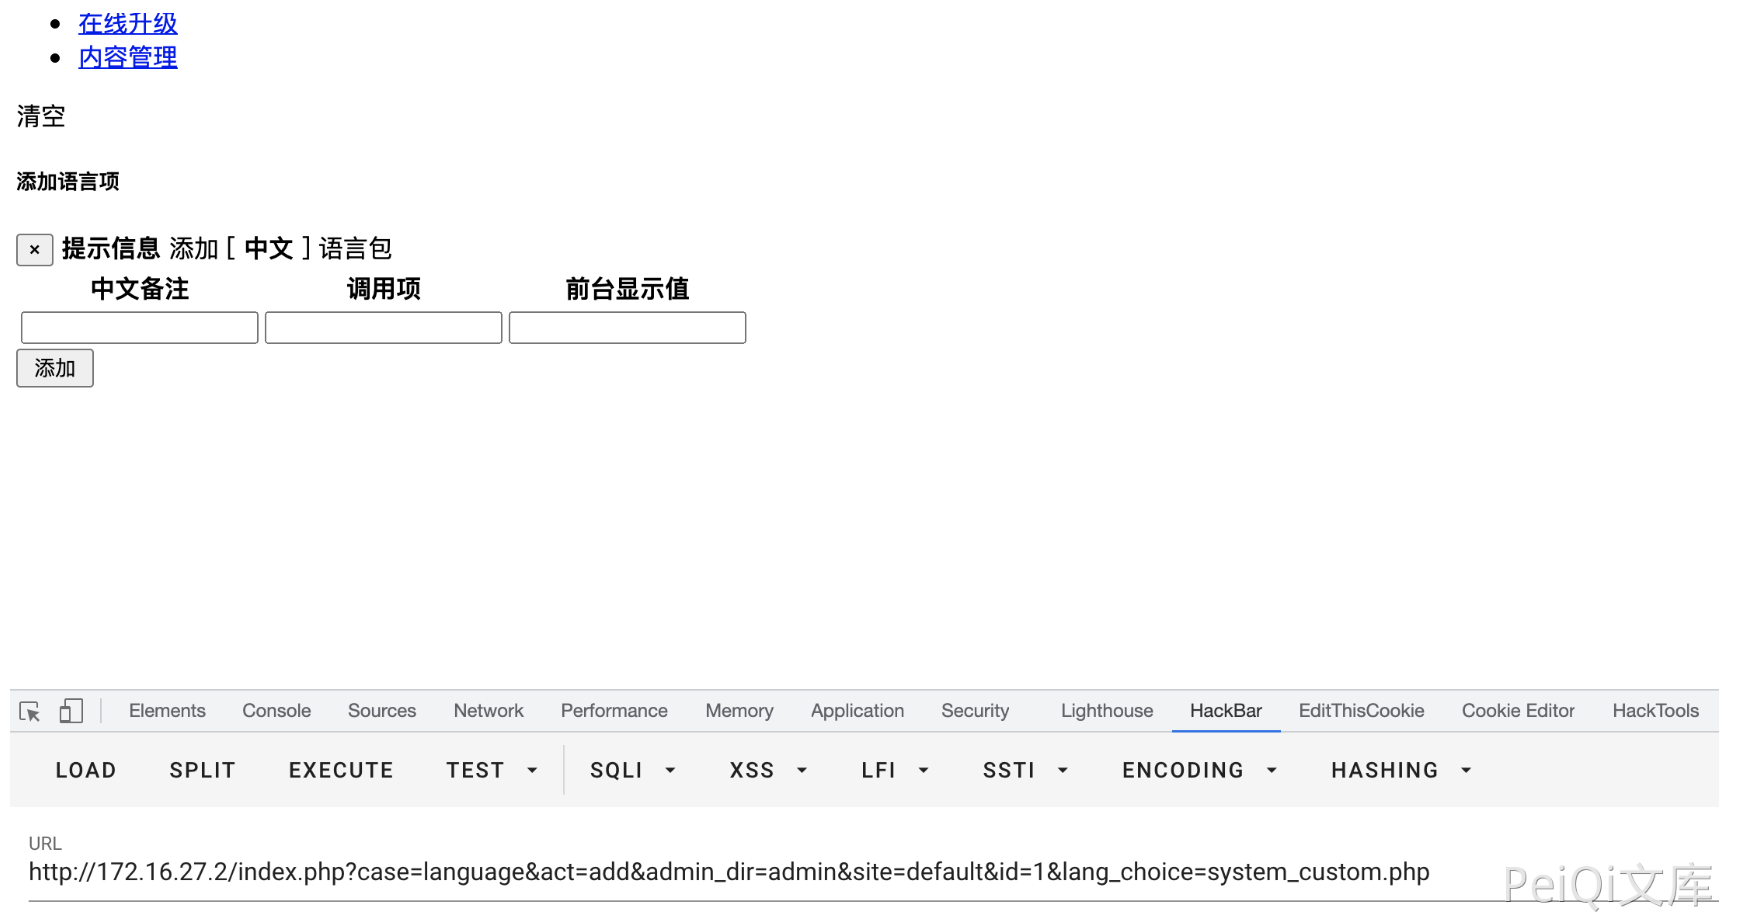The height and width of the screenshot is (921, 1739).
Task: Follow the 在线升级 link
Action: pyautogui.click(x=128, y=23)
